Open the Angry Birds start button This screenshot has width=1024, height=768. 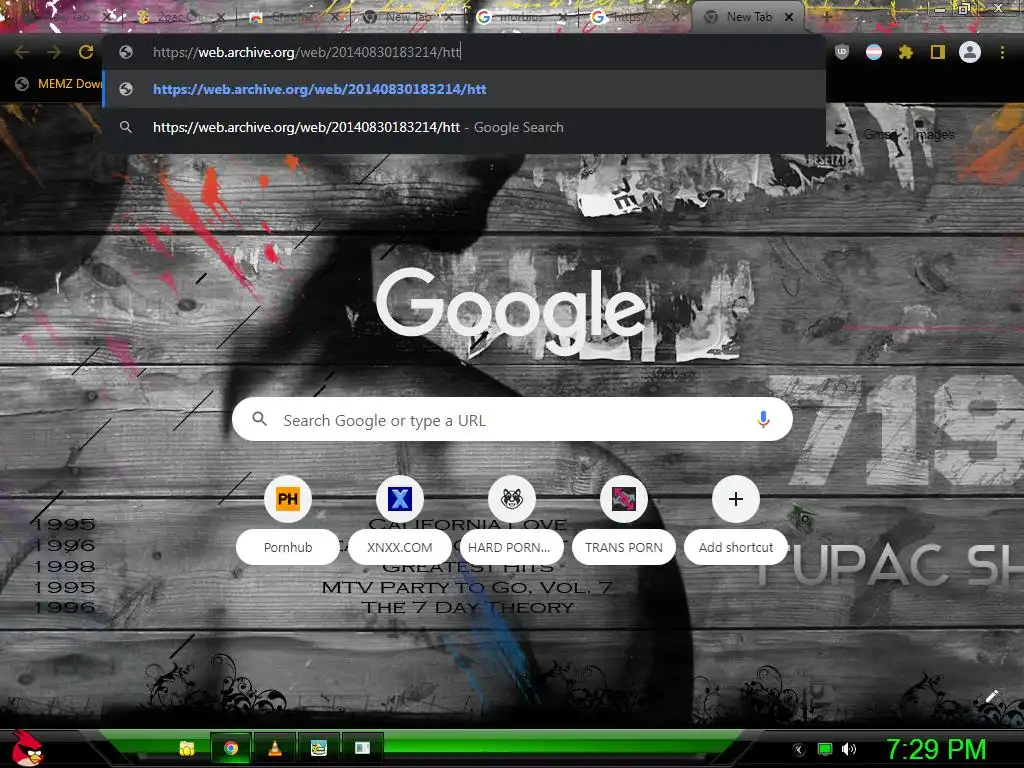26,748
